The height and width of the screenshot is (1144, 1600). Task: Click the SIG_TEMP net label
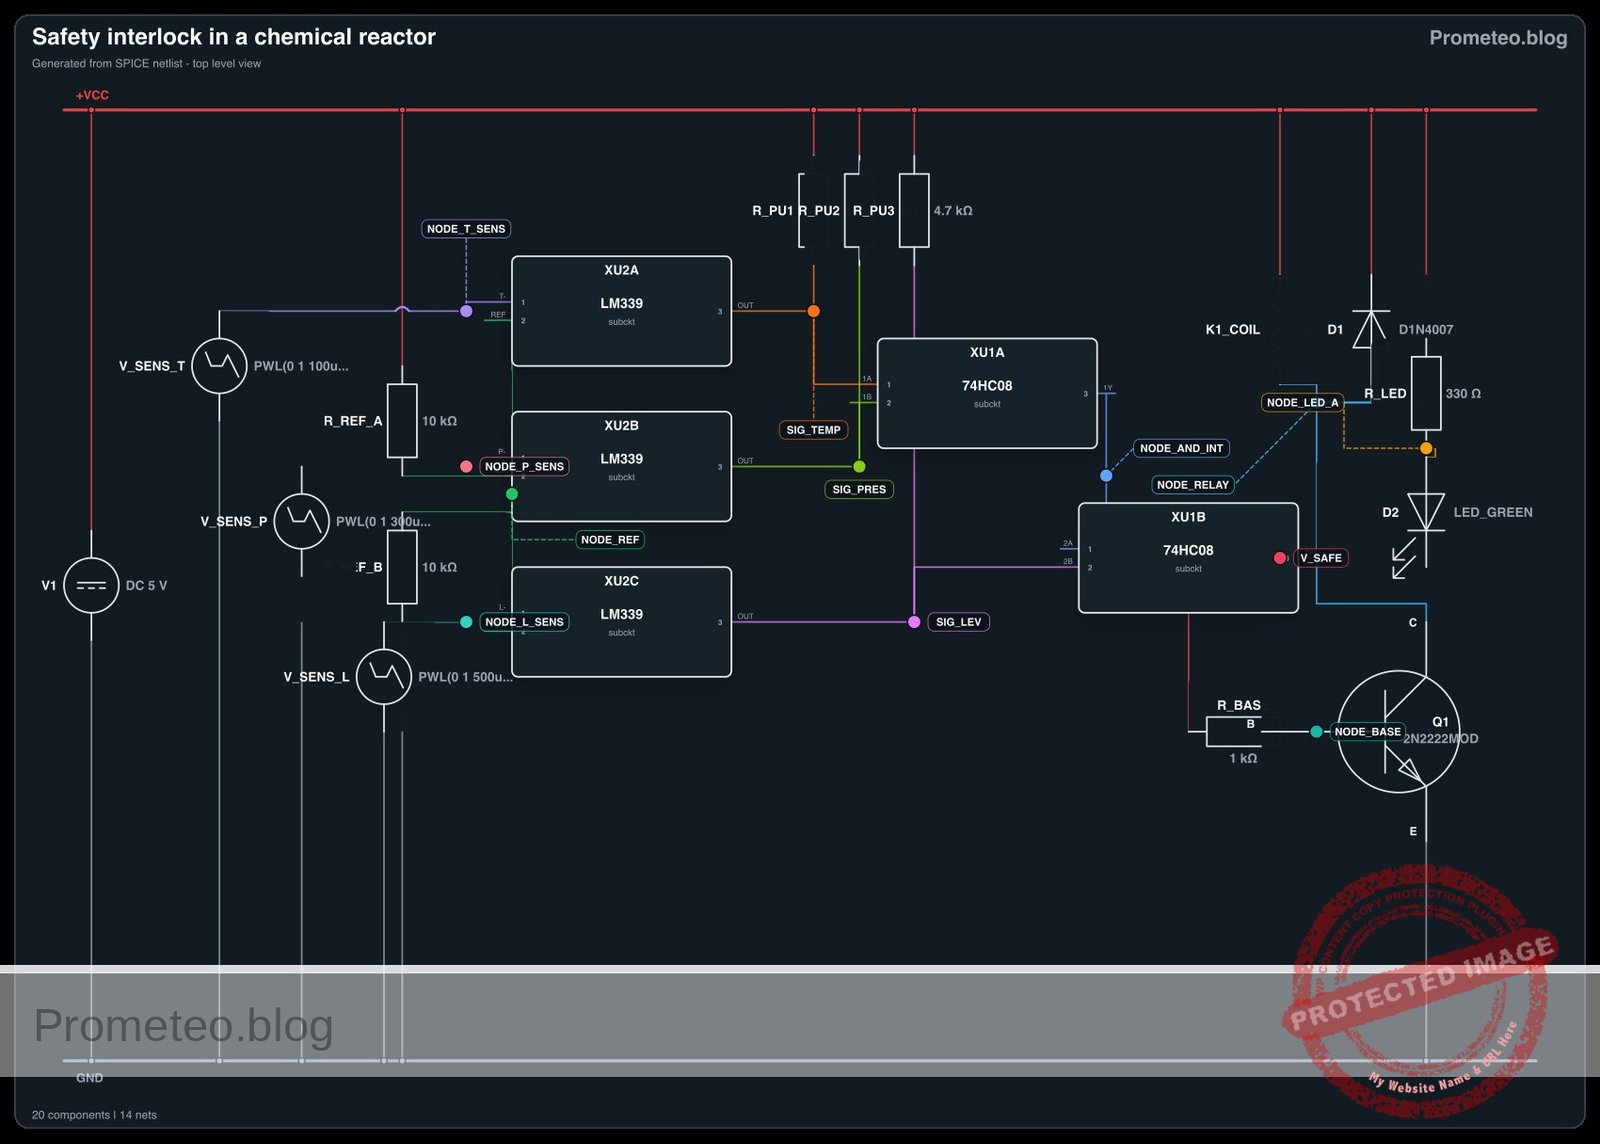pos(813,430)
